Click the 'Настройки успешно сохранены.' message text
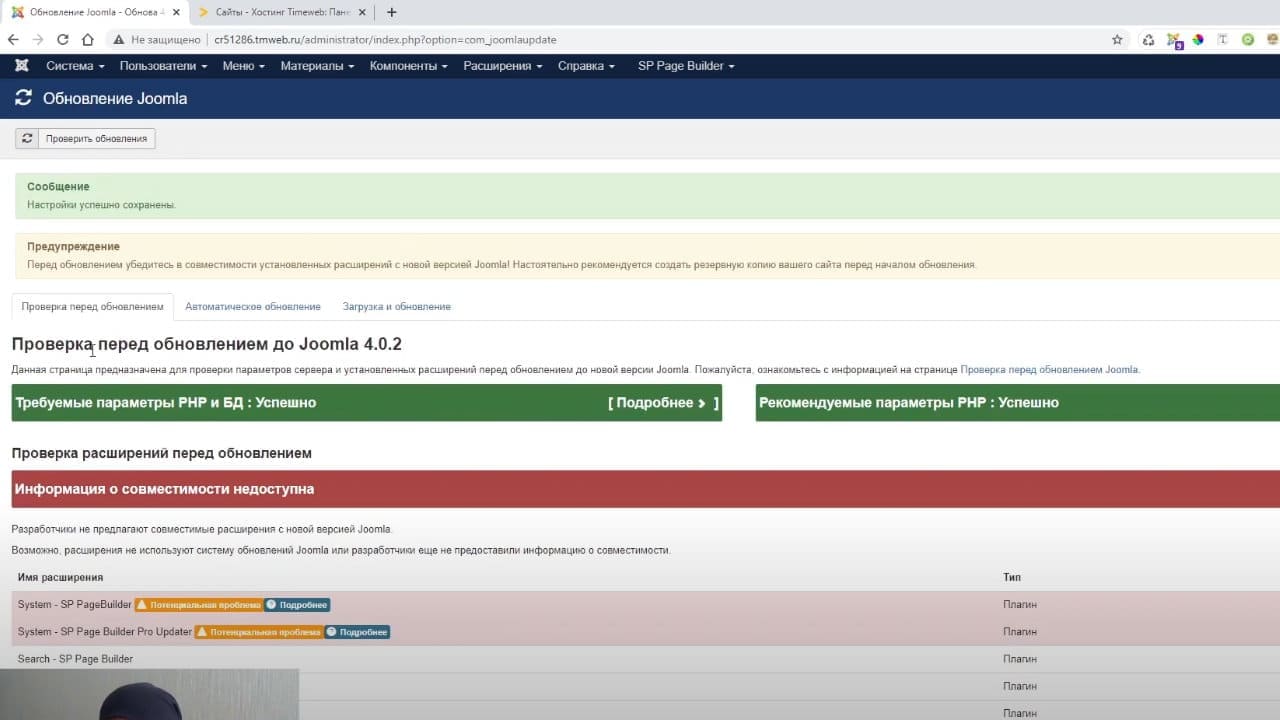 [x=101, y=204]
